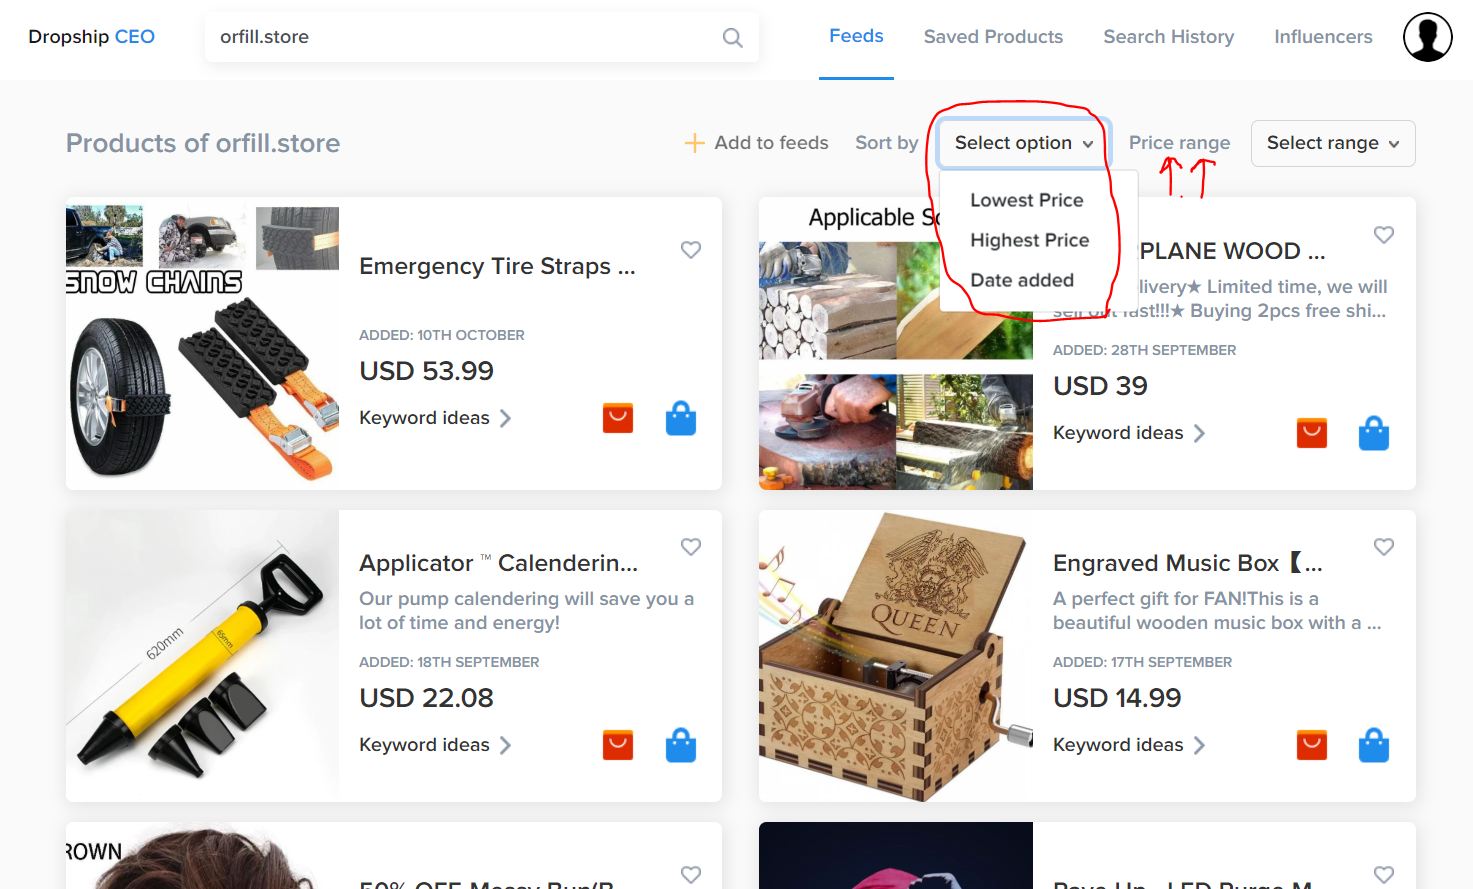Image resolution: width=1473 pixels, height=889 pixels.
Task: Open the AliExpress icon for Emergency Tire Straps
Action: tap(617, 418)
